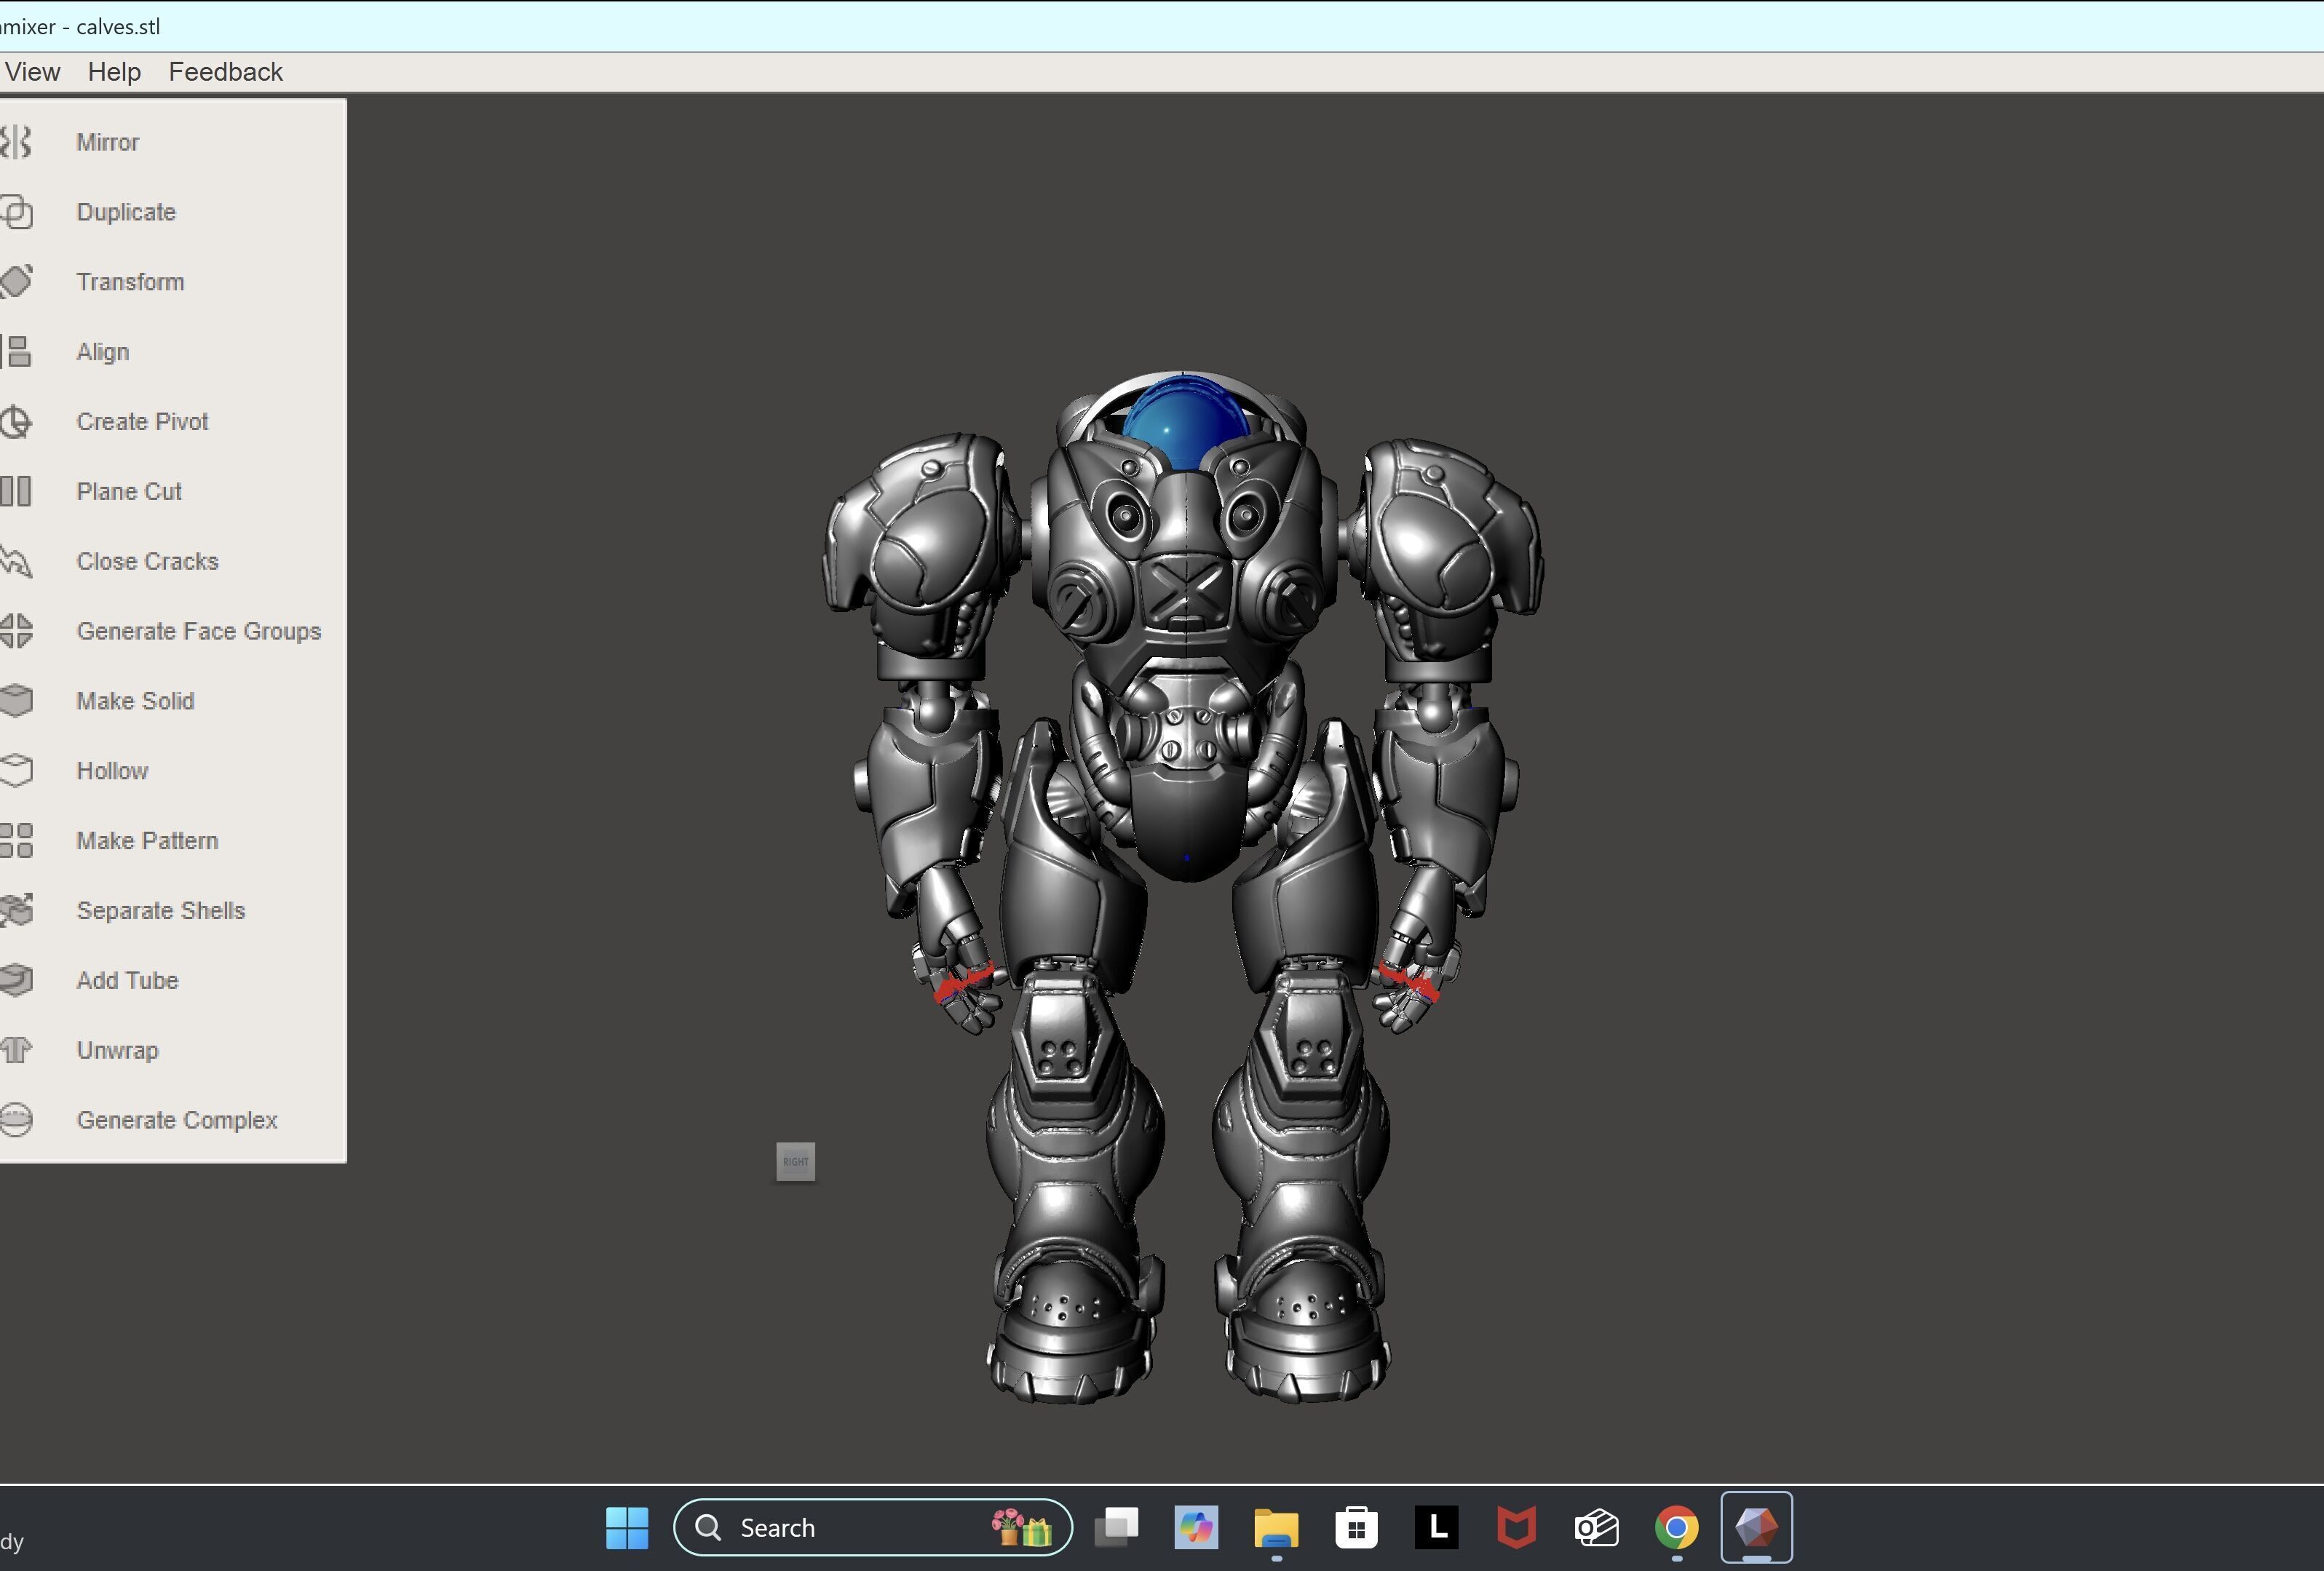Click the Align tool icon
Image resolution: width=2324 pixels, height=1571 pixels.
click(16, 352)
